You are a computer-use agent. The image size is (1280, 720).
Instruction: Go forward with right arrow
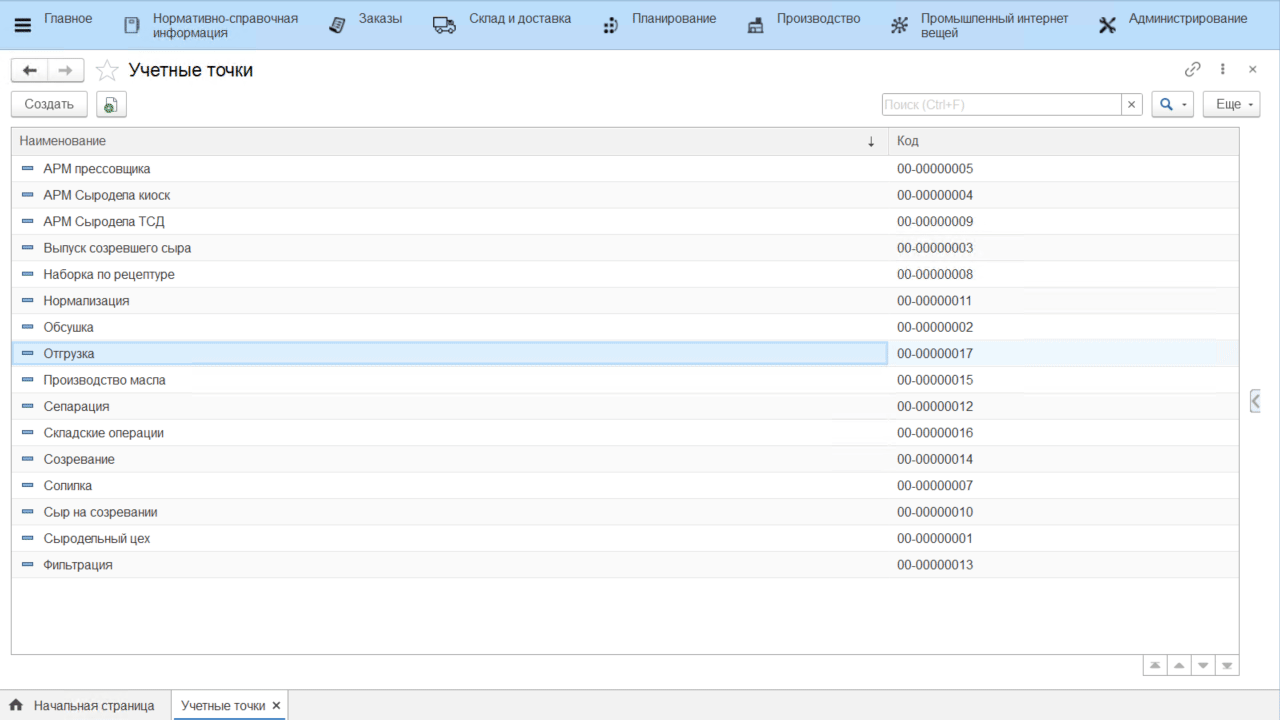pos(65,70)
